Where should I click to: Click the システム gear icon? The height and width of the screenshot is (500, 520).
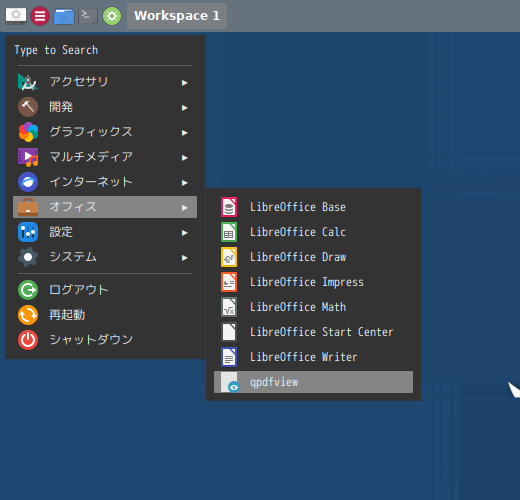(28, 257)
